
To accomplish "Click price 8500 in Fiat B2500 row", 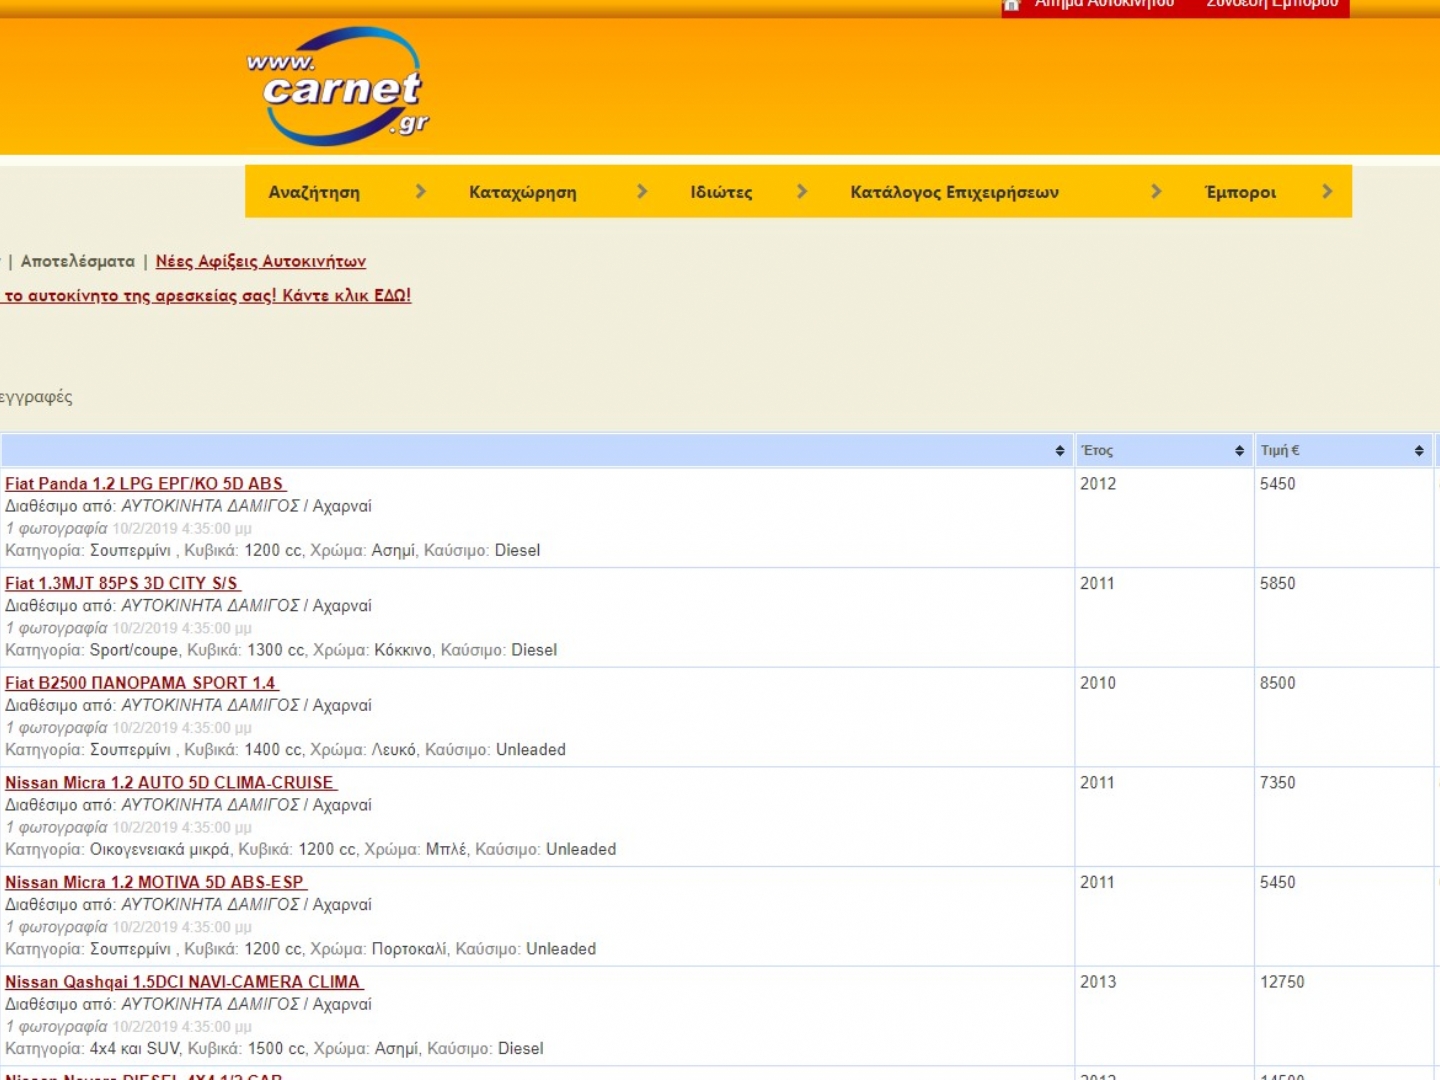I will click(x=1278, y=683).
